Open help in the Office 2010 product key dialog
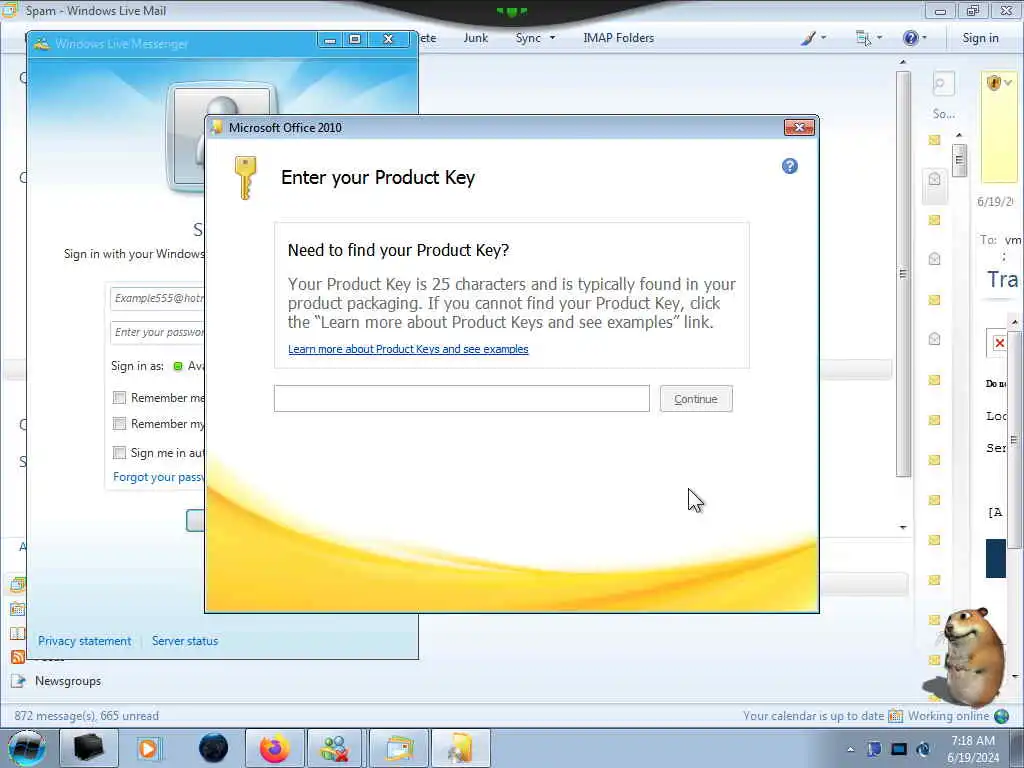Image resolution: width=1024 pixels, height=768 pixels. point(790,167)
